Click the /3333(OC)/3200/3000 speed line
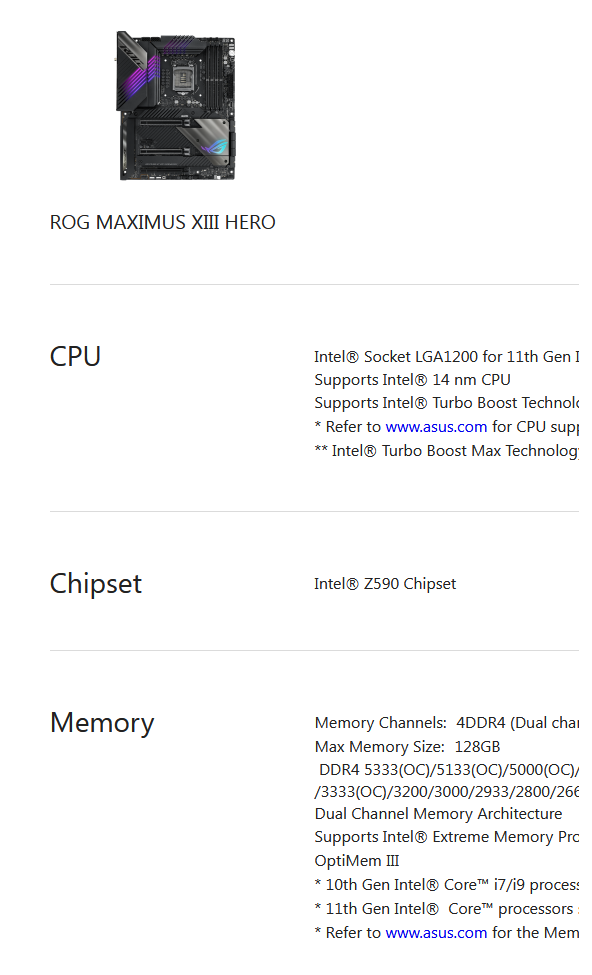 pyautogui.click(x=446, y=792)
